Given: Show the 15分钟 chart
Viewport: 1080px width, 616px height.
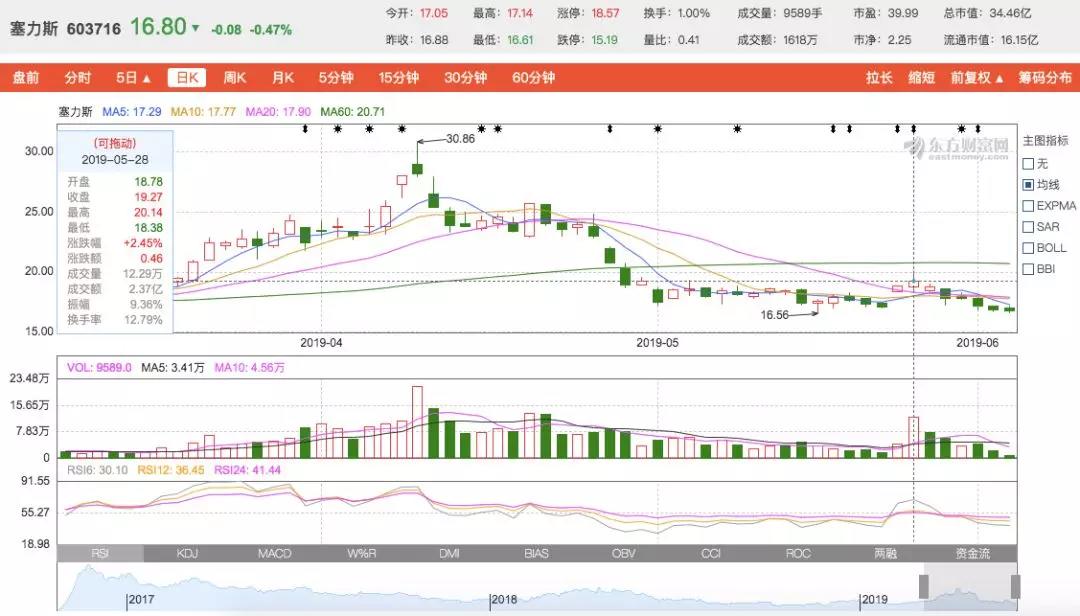Looking at the screenshot, I should pos(399,78).
